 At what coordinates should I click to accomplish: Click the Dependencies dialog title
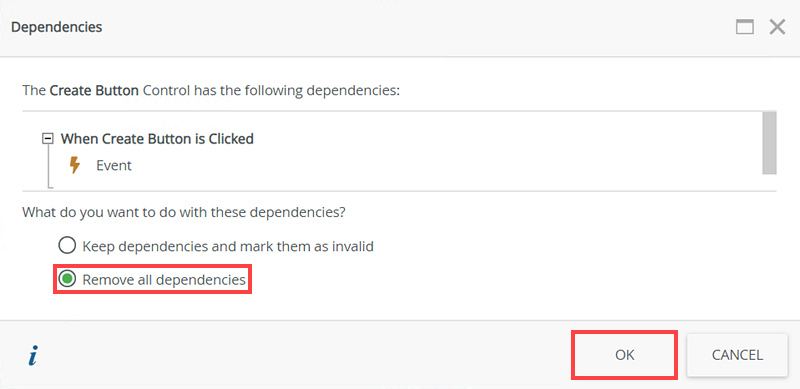click(x=57, y=27)
